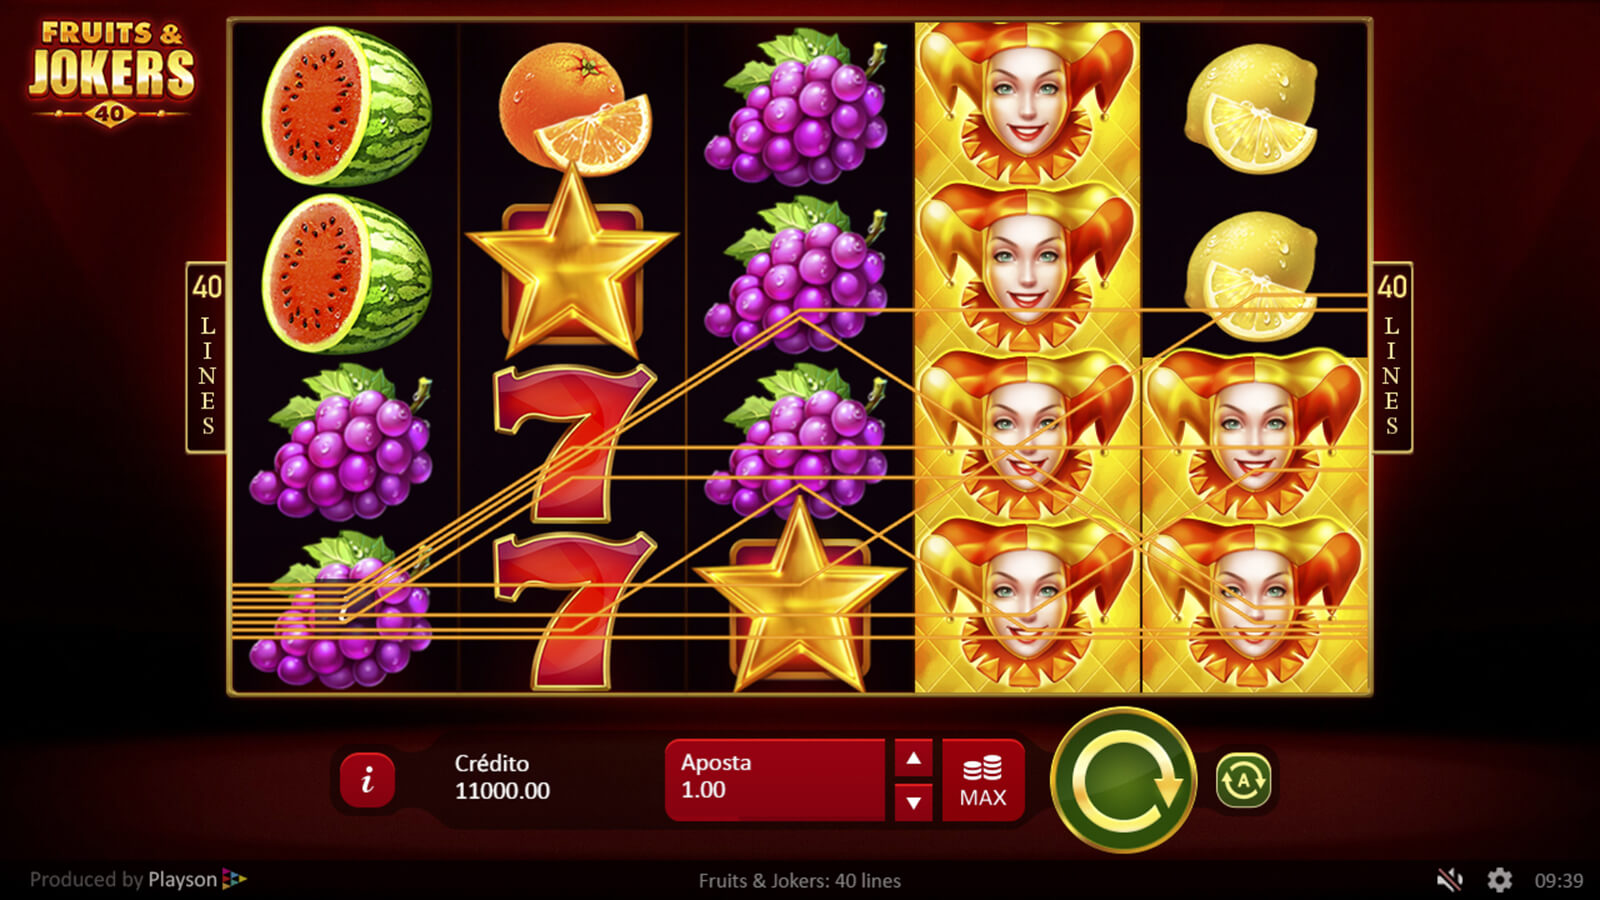The height and width of the screenshot is (900, 1600).
Task: Spin the reels with green spin button
Action: (x=1123, y=780)
